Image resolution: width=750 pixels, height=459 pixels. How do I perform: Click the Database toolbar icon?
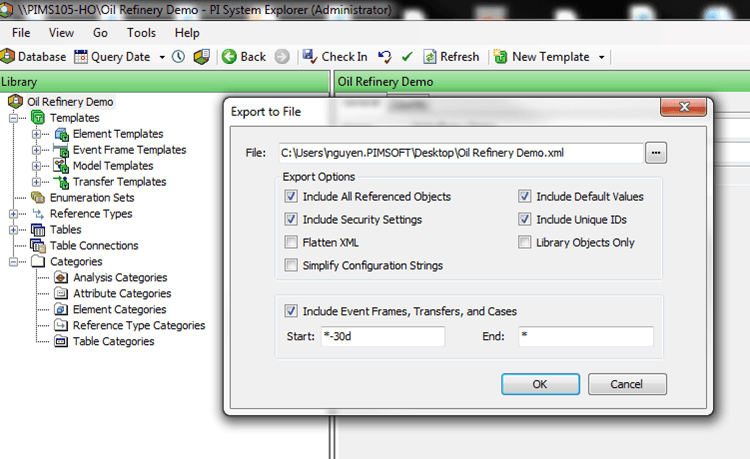pyautogui.click(x=7, y=56)
